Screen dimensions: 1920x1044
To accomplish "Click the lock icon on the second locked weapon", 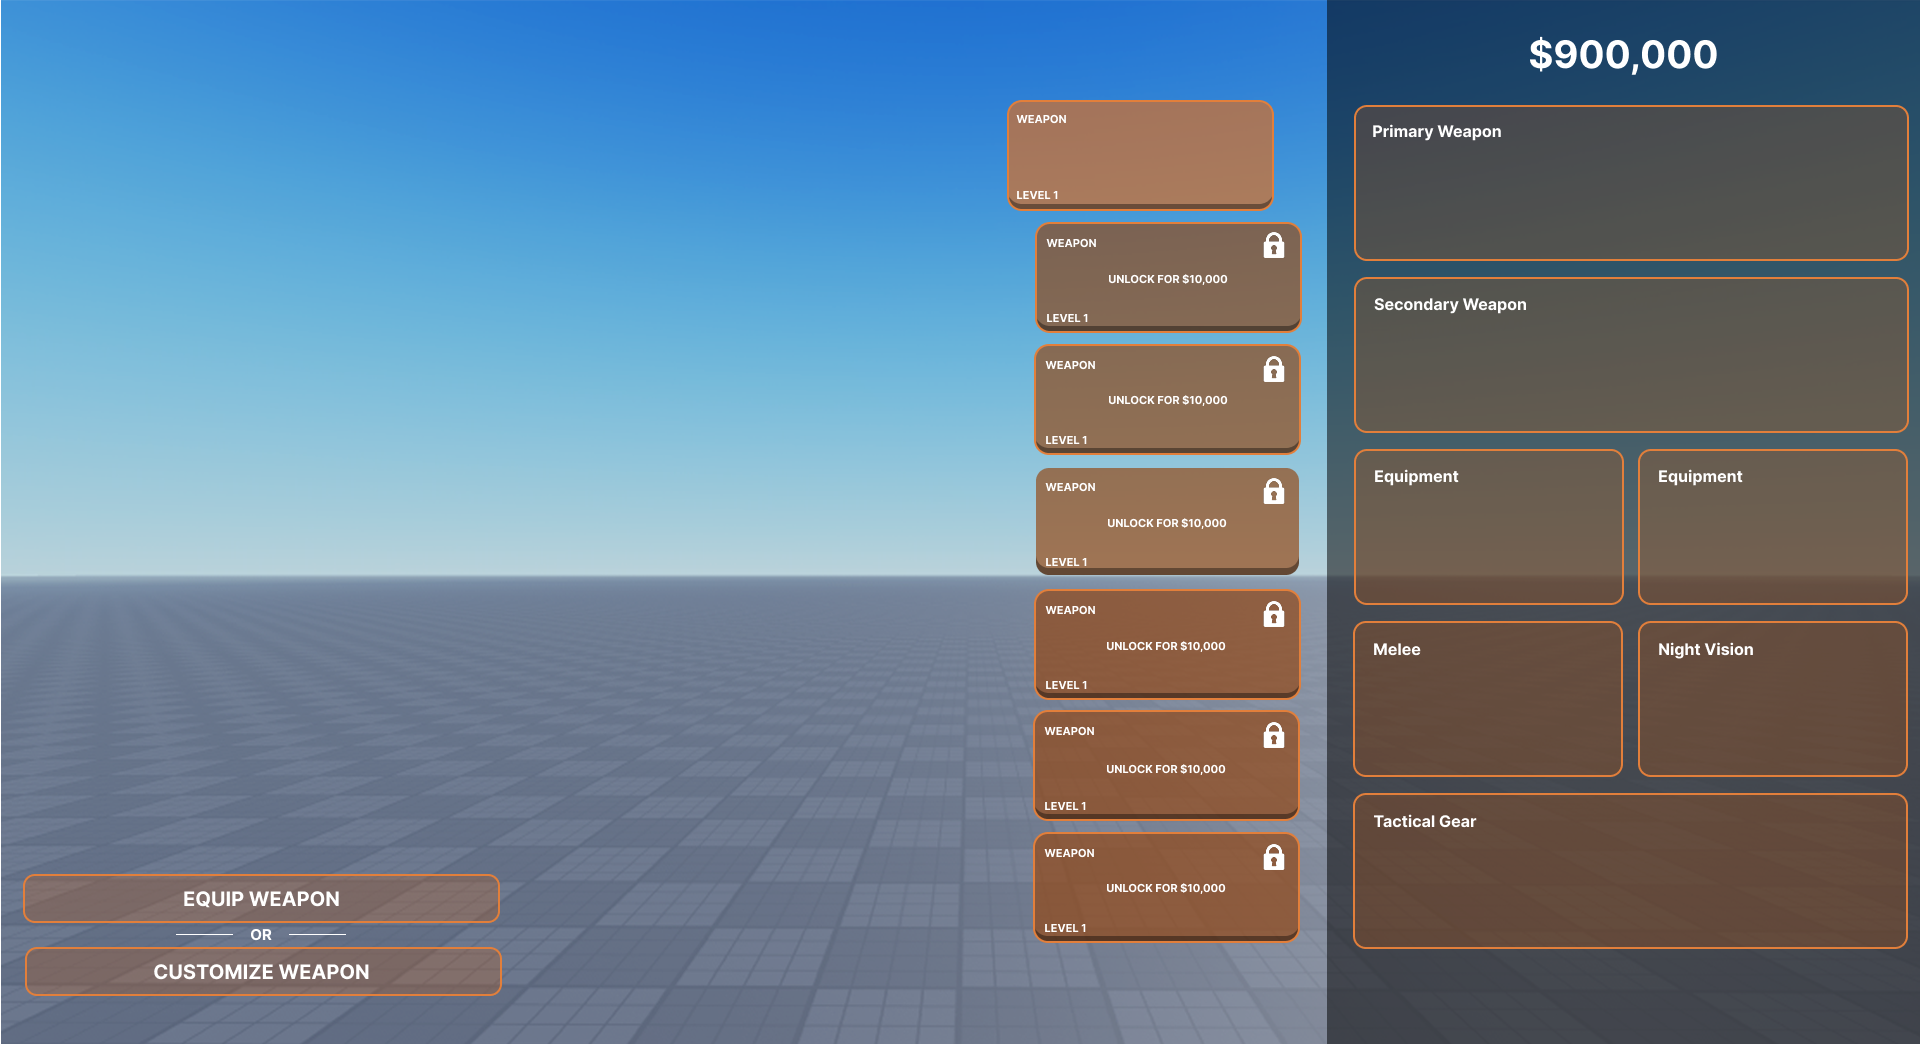I will [x=1273, y=369].
